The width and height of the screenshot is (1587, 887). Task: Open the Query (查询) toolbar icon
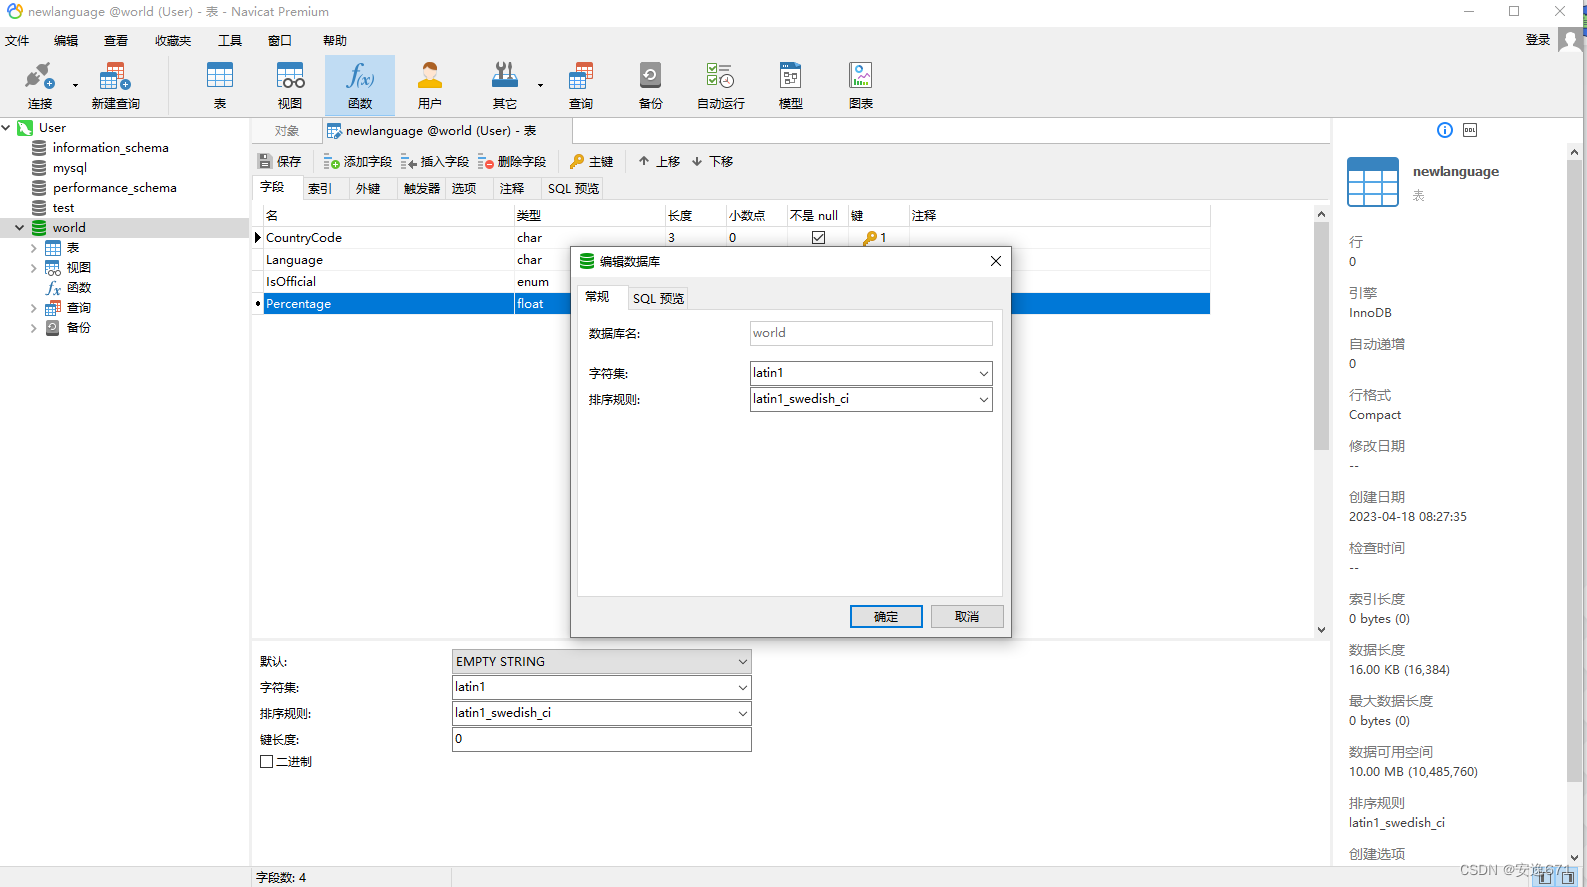pos(581,85)
